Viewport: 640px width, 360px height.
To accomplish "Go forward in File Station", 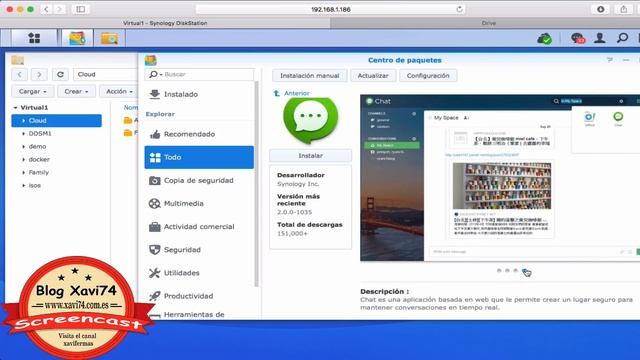I will tap(39, 74).
